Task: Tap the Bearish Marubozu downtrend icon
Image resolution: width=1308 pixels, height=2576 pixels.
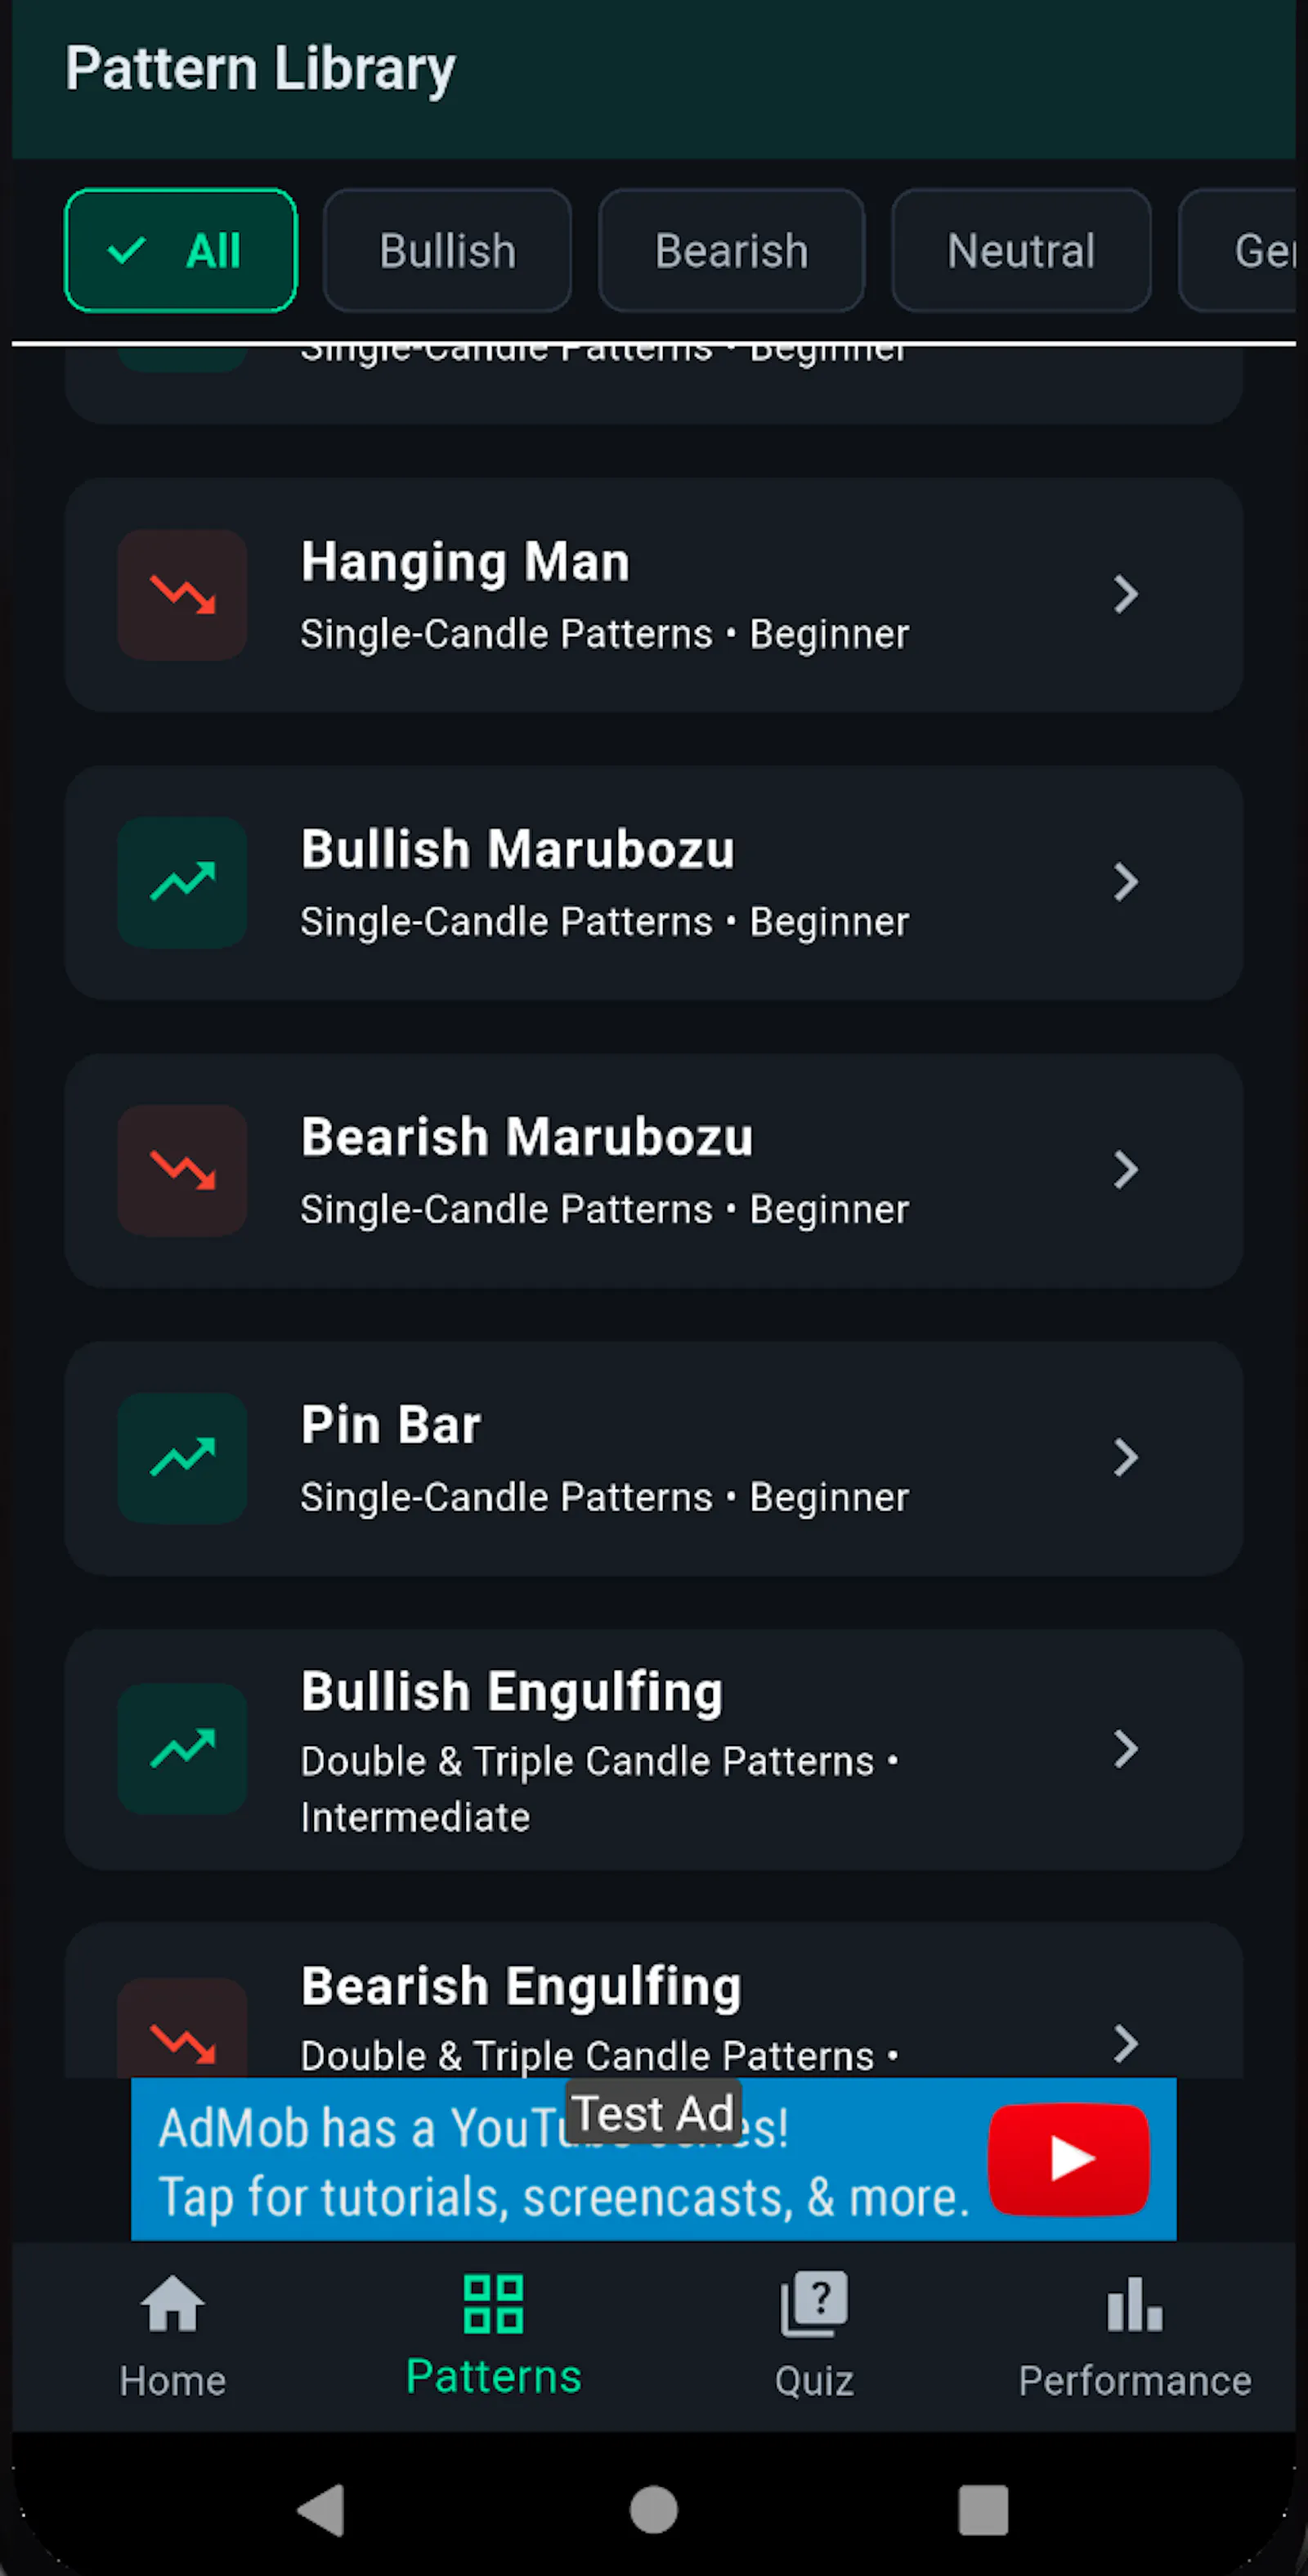Action: [182, 1170]
